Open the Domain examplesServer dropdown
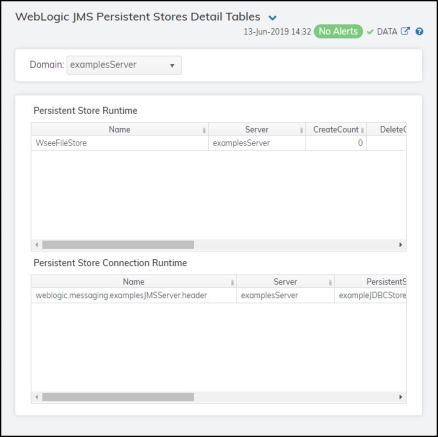Image resolution: width=438 pixels, height=437 pixels. [124, 65]
